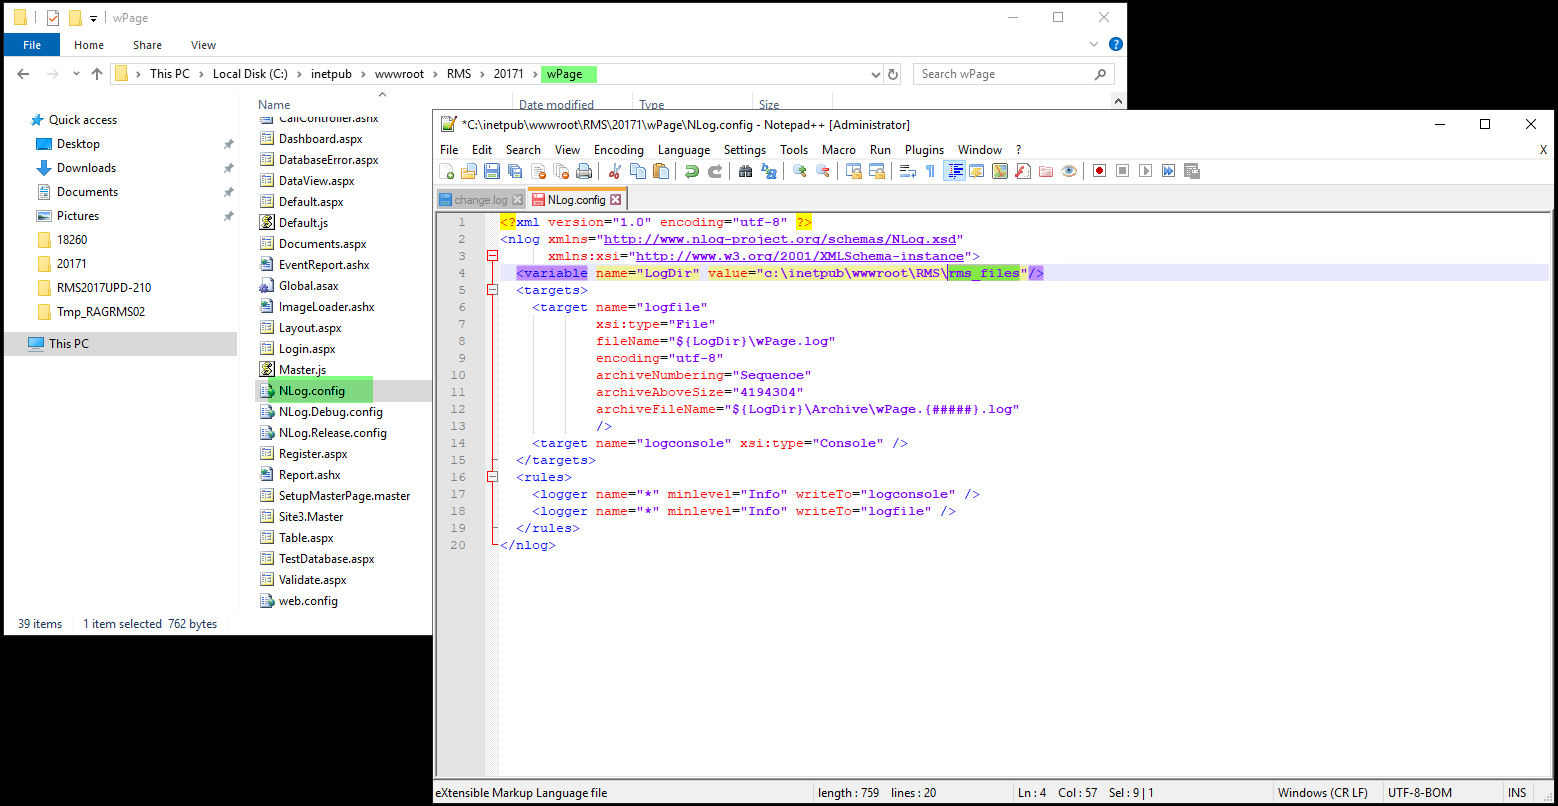The height and width of the screenshot is (806, 1558).
Task: Open Customize Quick Access Toolbar dropdown
Action: click(93, 18)
